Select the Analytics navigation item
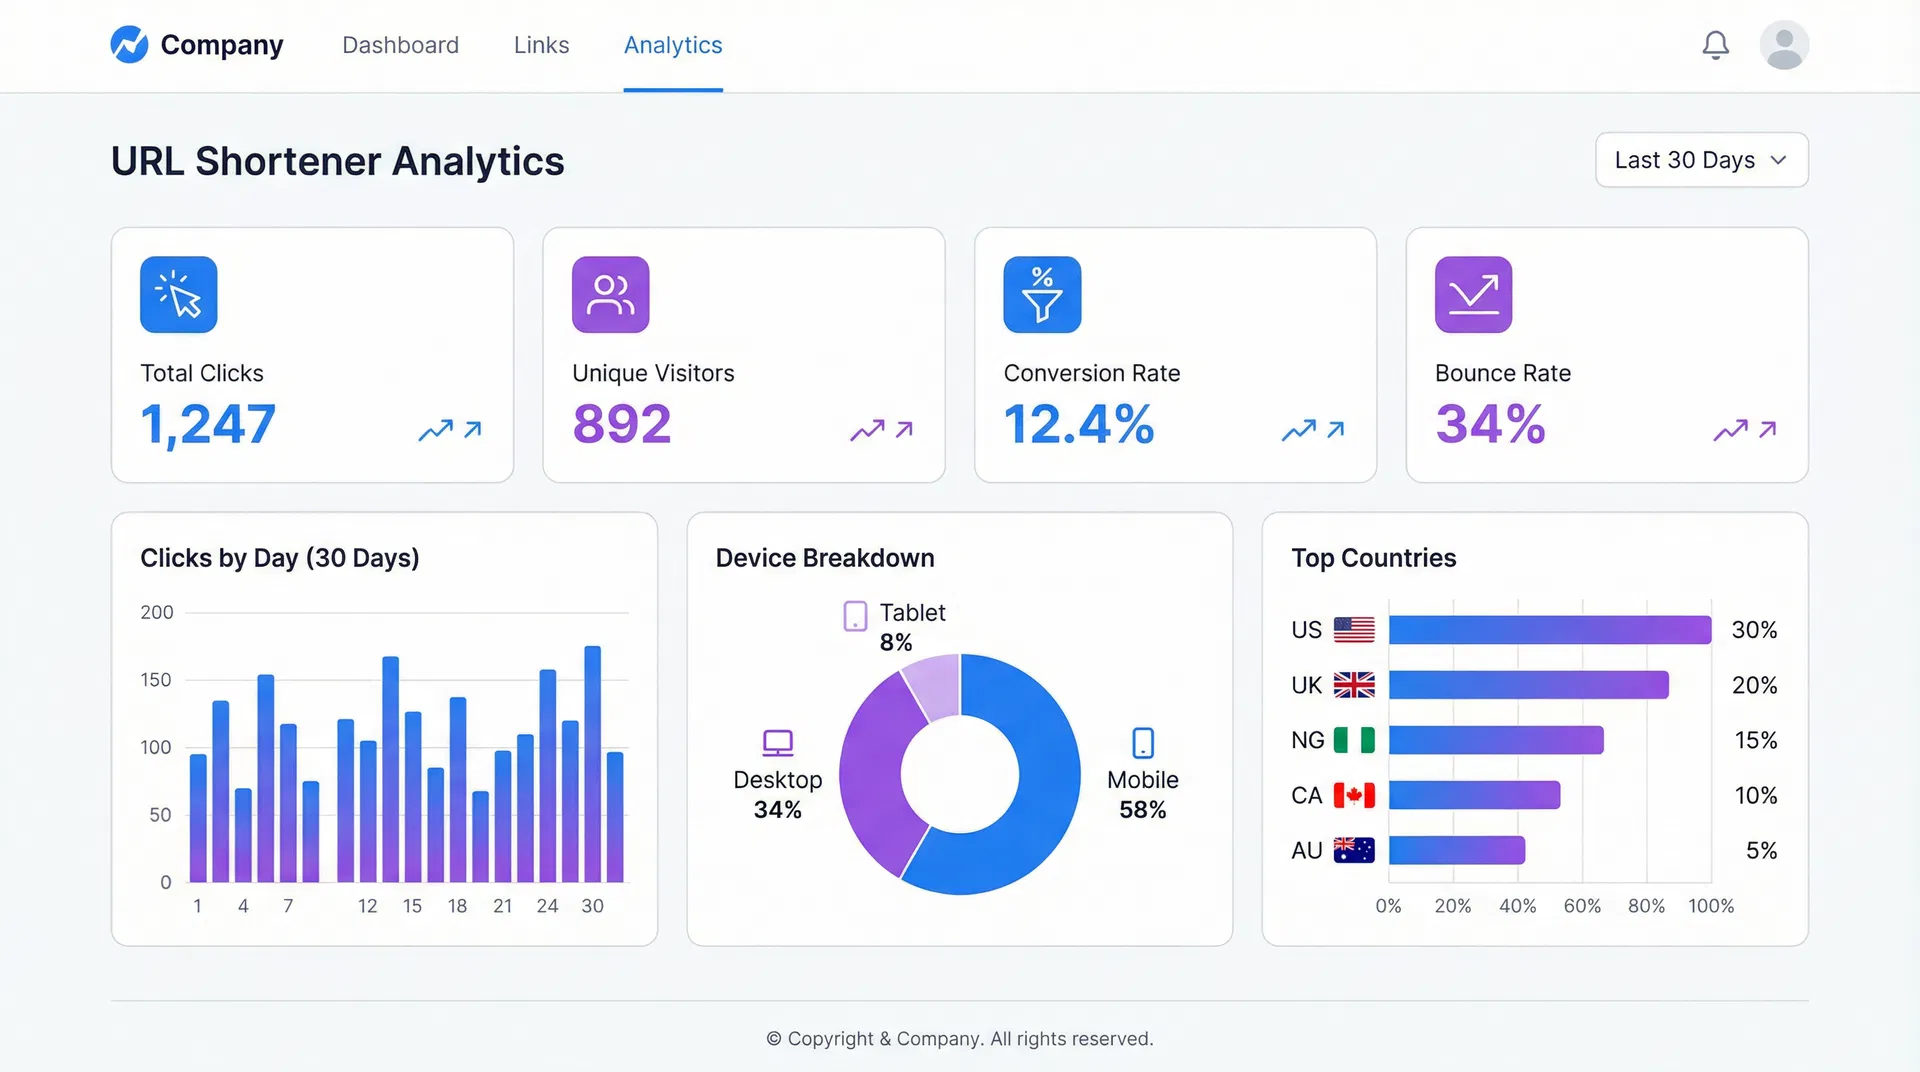1920x1072 pixels. 673,45
